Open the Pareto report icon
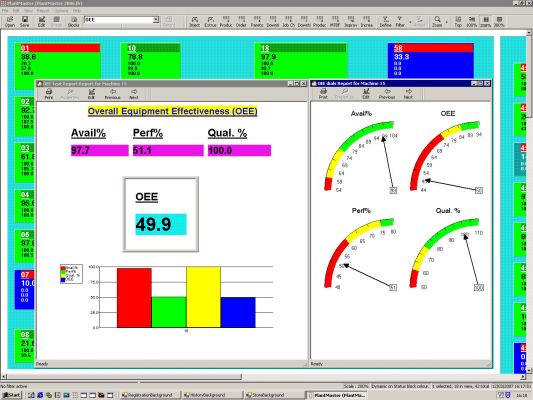 click(257, 21)
